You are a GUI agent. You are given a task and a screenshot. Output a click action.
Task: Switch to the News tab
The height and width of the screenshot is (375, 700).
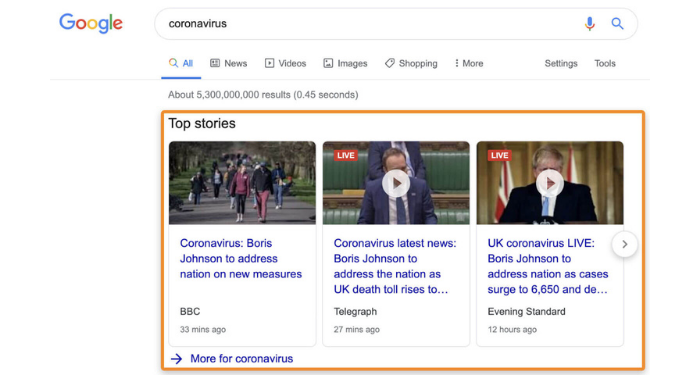(229, 63)
